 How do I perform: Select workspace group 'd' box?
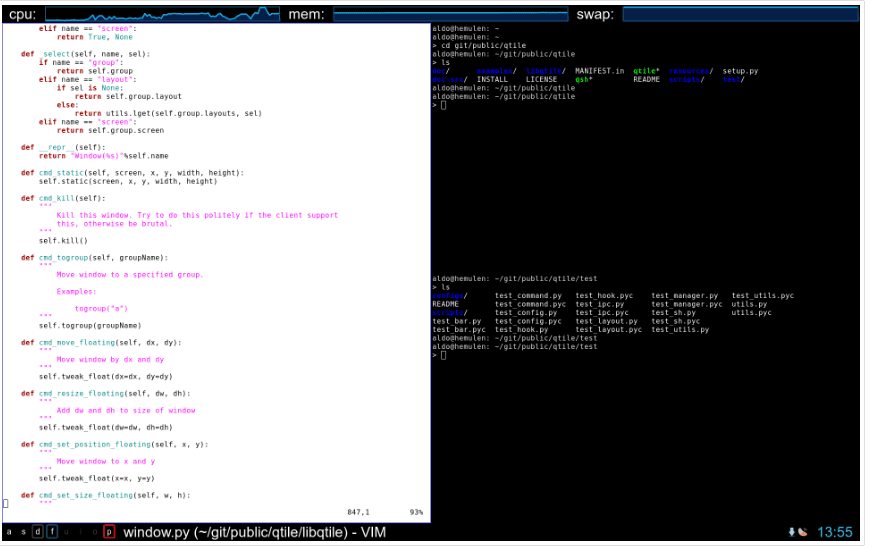[37, 532]
